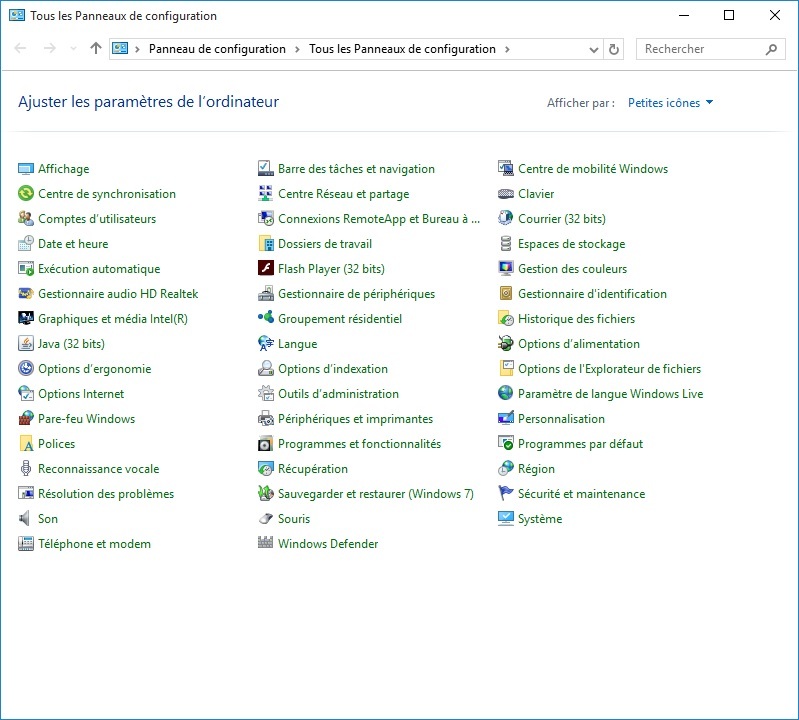Viewport: 799px width, 720px height.
Task: Click the Control Panel icon in address bar
Action: [x=120, y=48]
